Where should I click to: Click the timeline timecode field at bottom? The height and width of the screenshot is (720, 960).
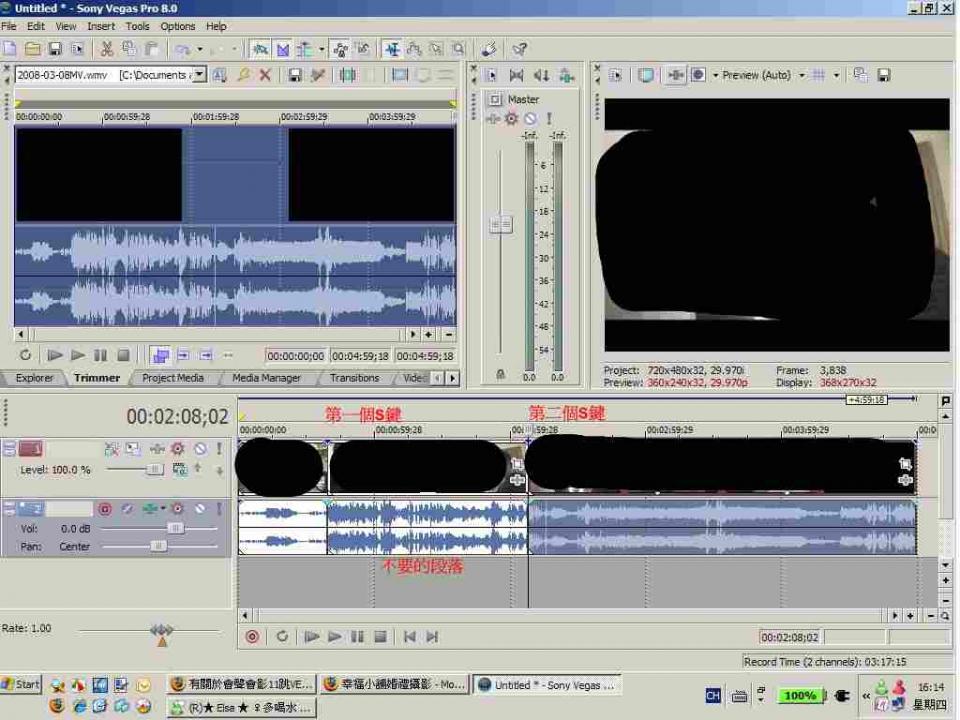pos(790,637)
